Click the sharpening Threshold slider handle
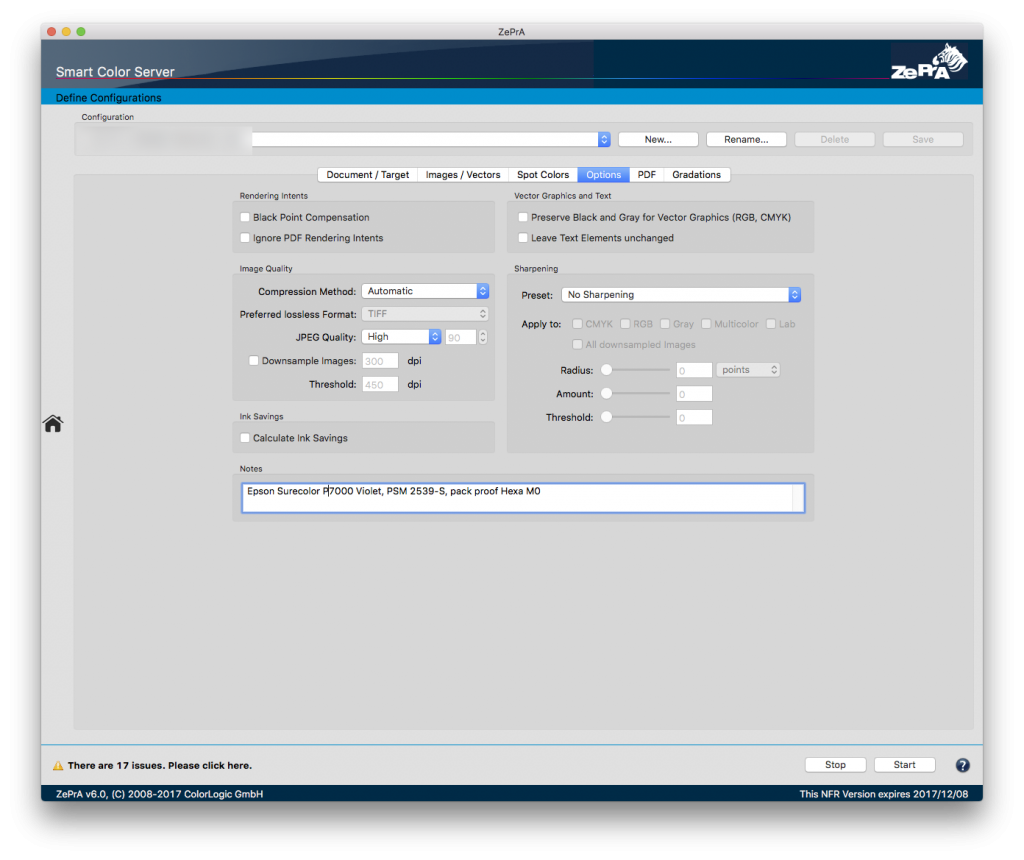This screenshot has width=1024, height=860. (607, 417)
